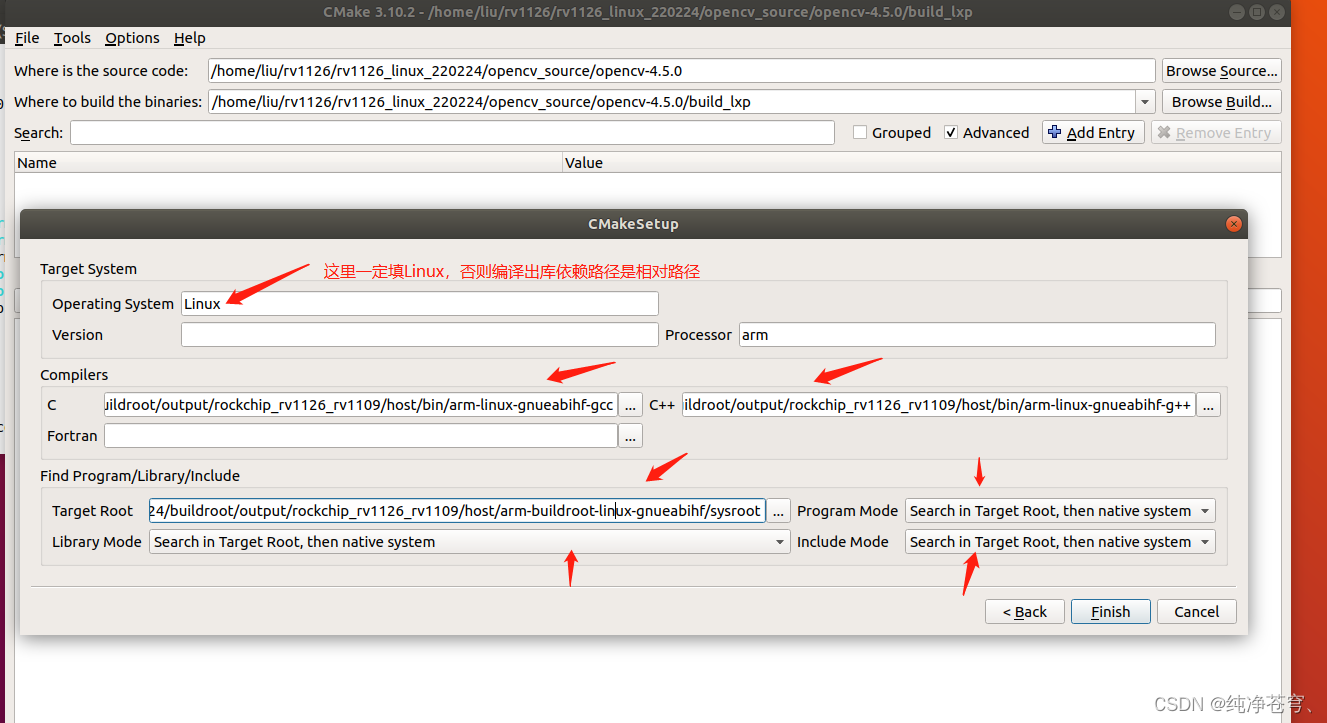Screen dimensions: 1327x723
Task: Click the Value column header
Action: [x=921, y=163]
